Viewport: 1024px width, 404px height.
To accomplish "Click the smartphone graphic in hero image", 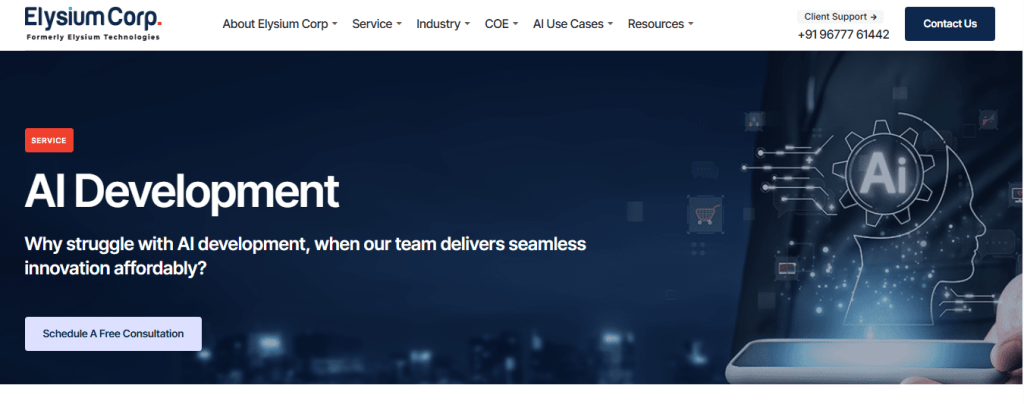I will 860,361.
